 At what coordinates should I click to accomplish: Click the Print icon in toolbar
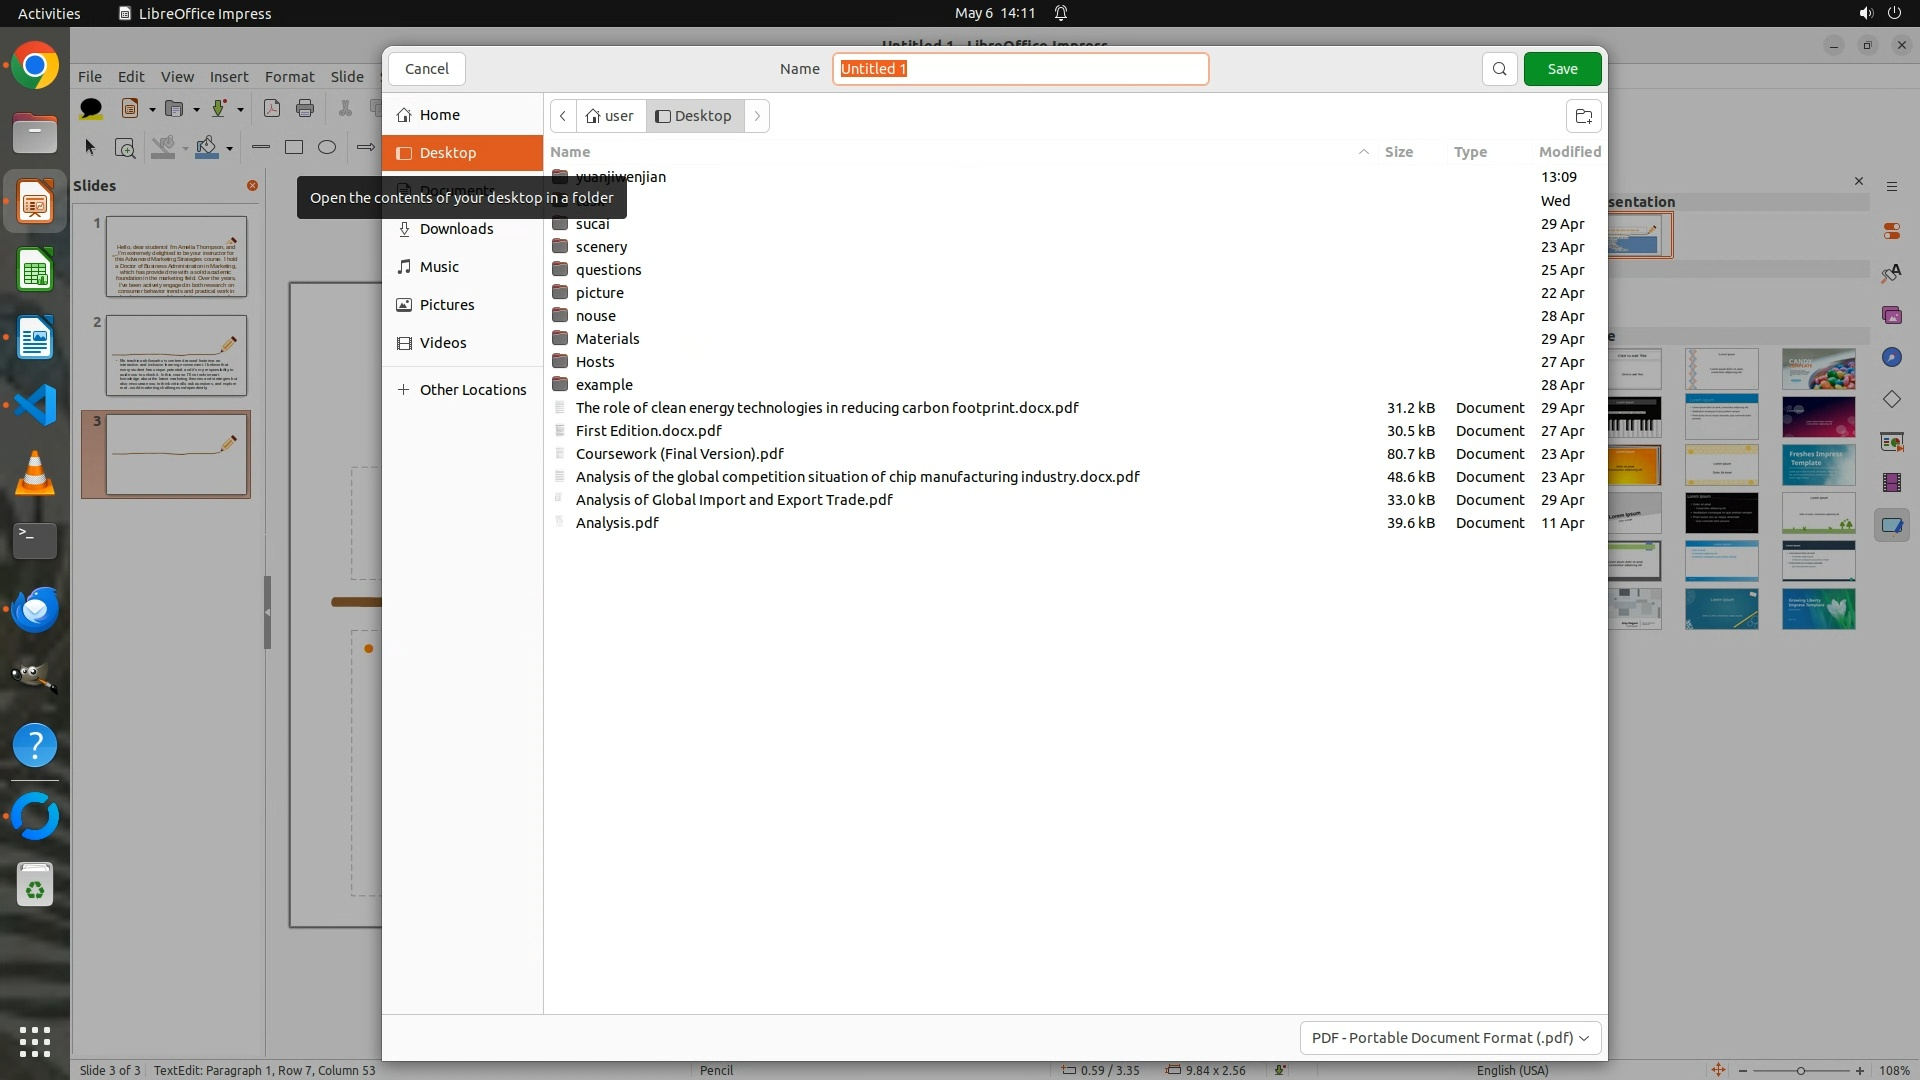305,108
